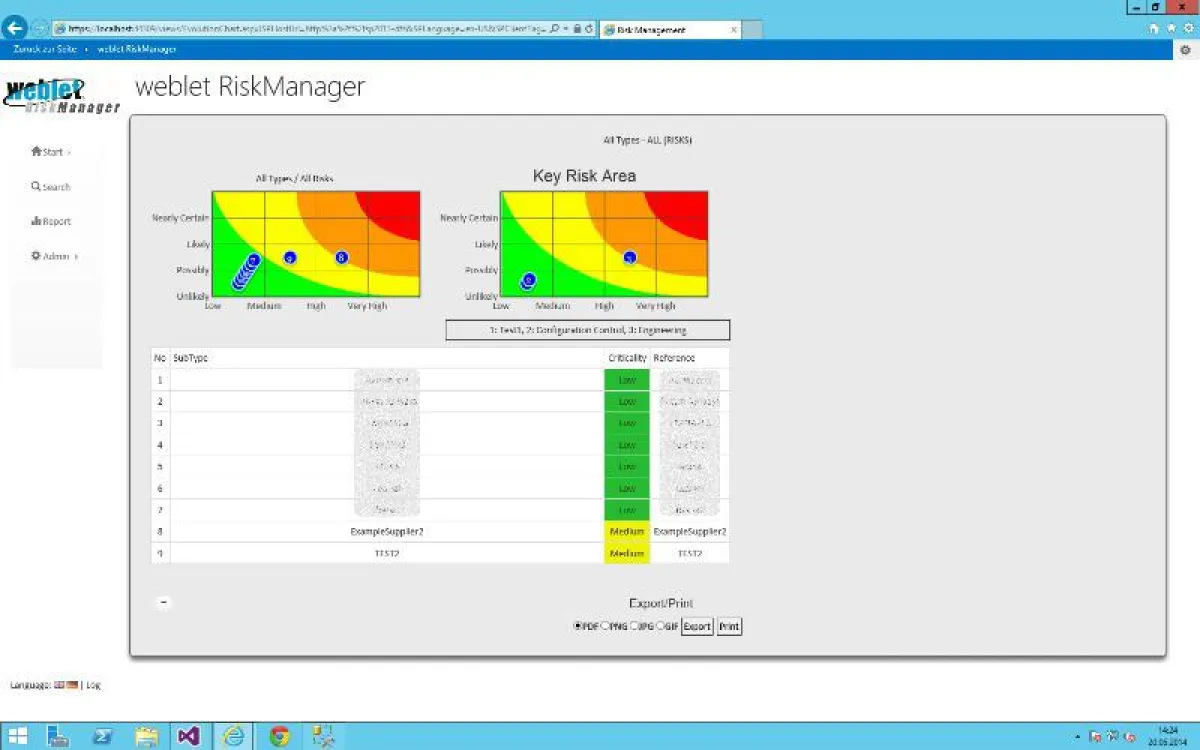The image size is (1200, 750).
Task: Open the Admin gear icon
Action: (37, 256)
